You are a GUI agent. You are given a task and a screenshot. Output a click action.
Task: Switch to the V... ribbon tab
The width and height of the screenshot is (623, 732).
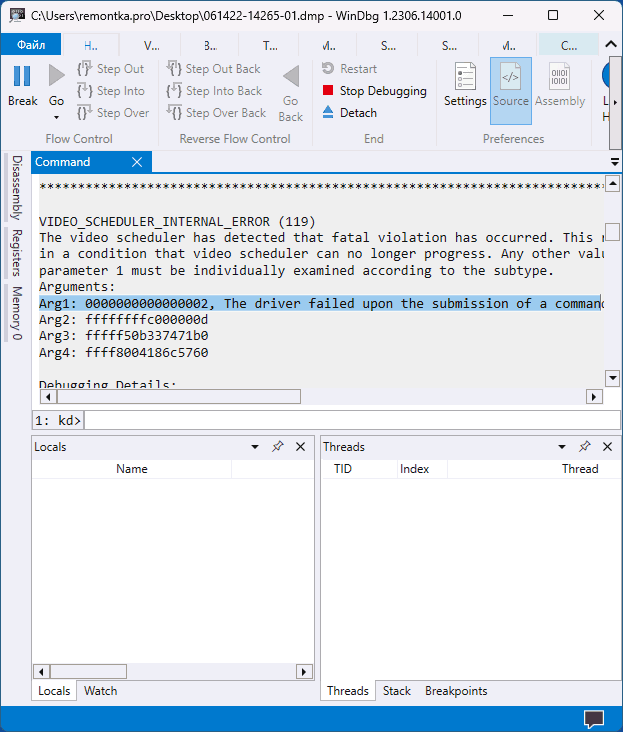(x=151, y=45)
